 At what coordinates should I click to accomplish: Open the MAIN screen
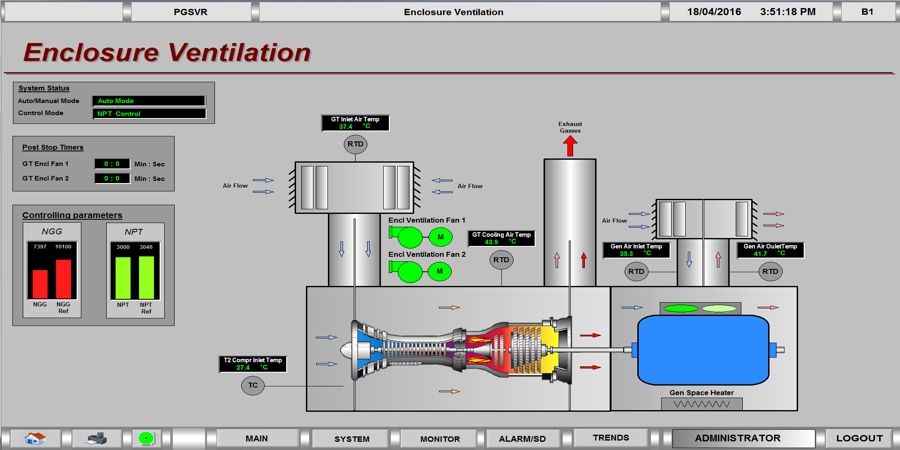click(257, 438)
